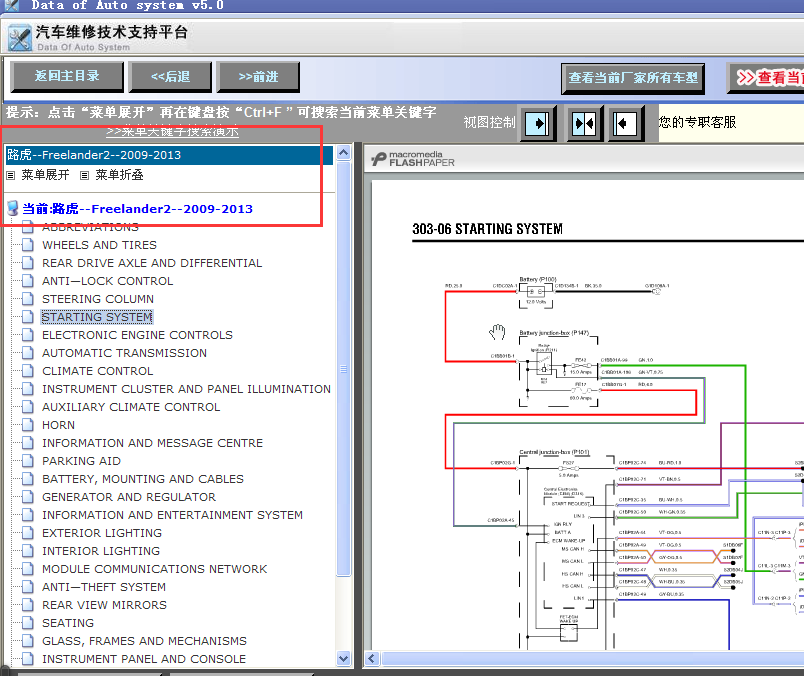Click the tree panel vertical scrollbar thumb
Viewport: 804px width, 676px height.
[x=344, y=369]
